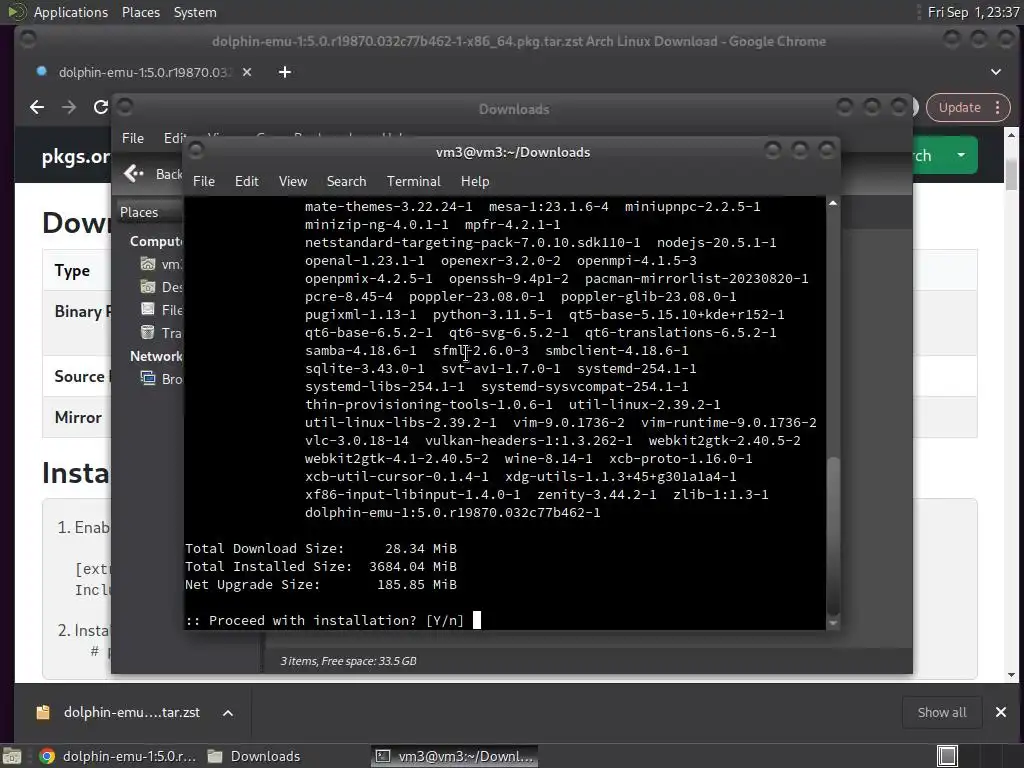
Task: Open the terminal File menu
Action: pos(204,182)
